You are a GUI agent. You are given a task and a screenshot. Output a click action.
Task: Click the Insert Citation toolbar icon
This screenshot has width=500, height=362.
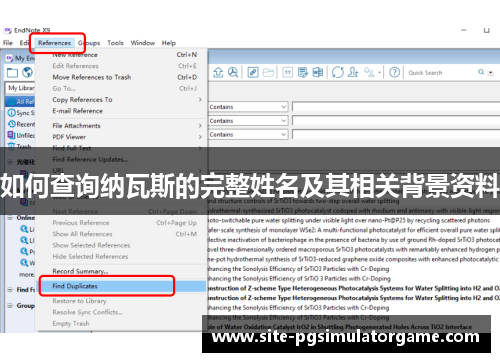coord(287,72)
